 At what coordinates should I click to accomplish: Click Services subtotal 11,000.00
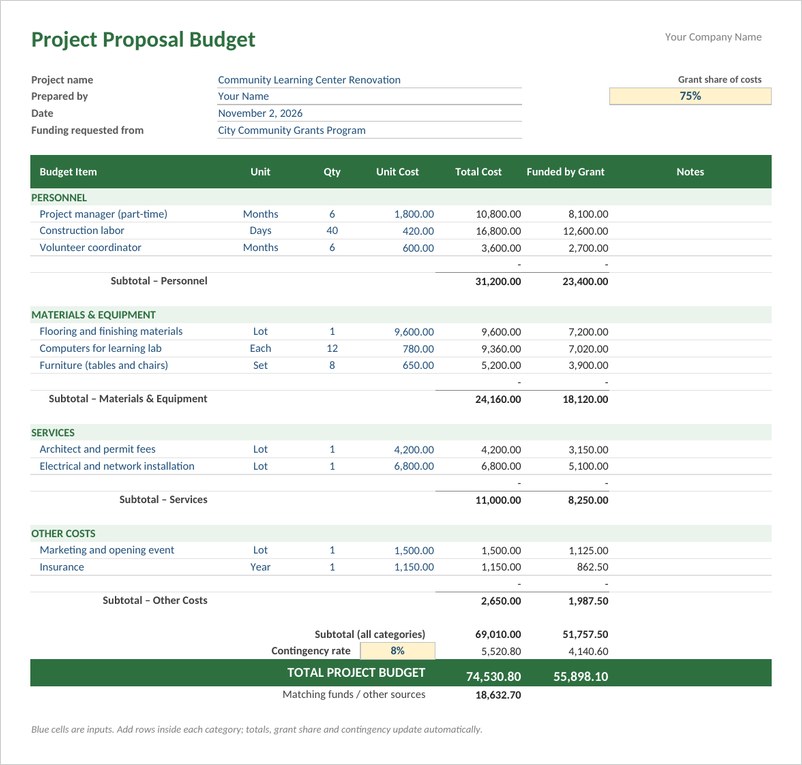click(498, 500)
